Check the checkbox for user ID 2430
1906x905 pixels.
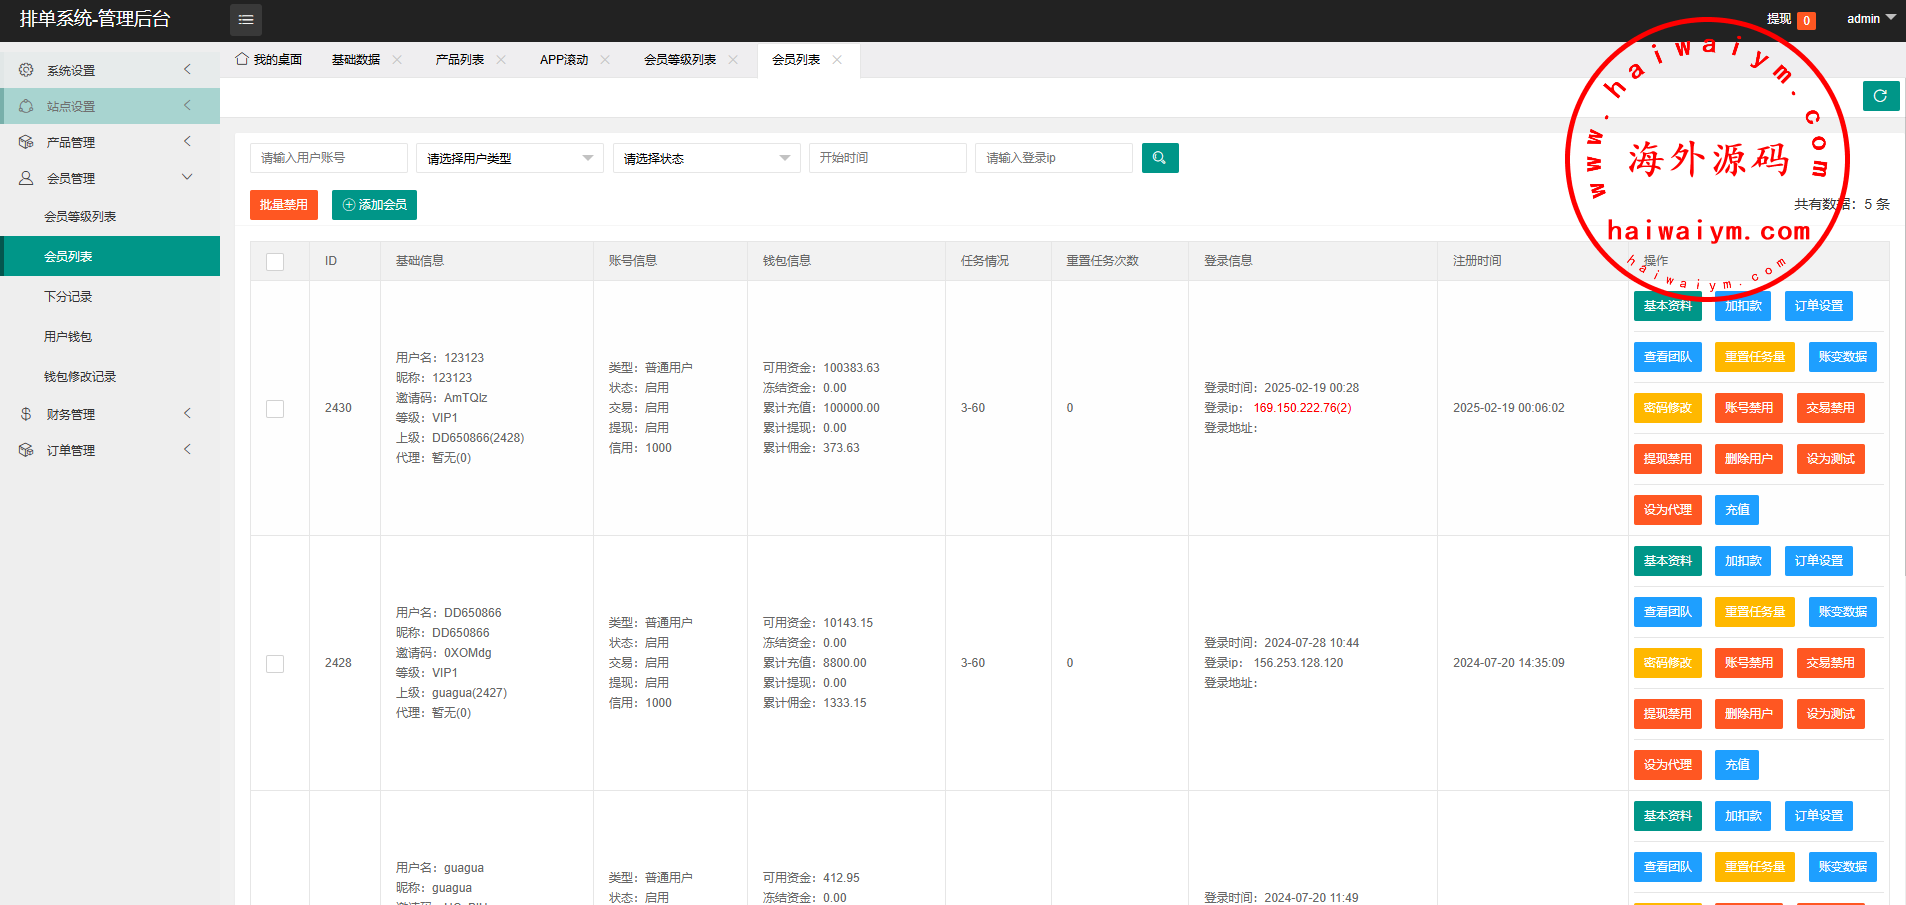click(x=275, y=409)
